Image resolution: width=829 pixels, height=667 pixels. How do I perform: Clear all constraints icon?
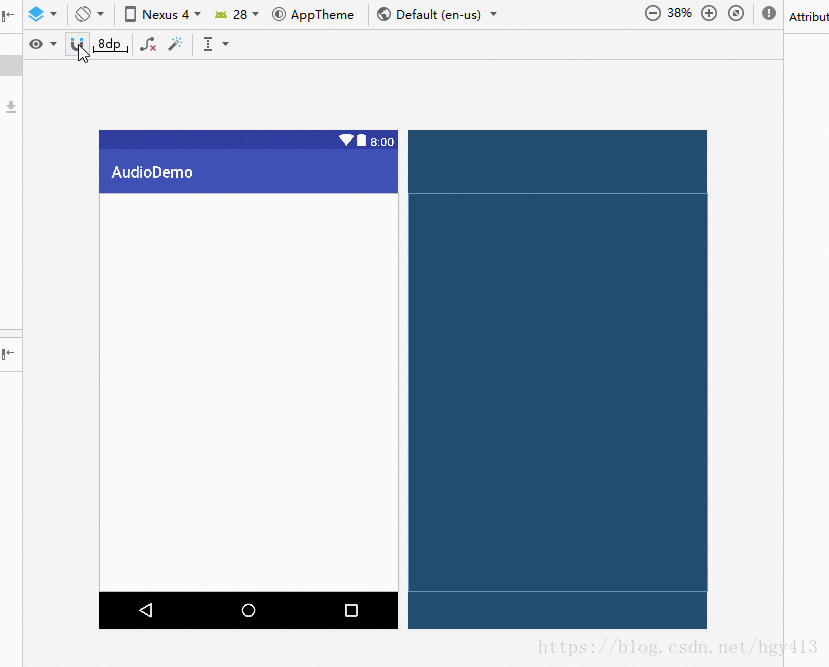(x=148, y=44)
